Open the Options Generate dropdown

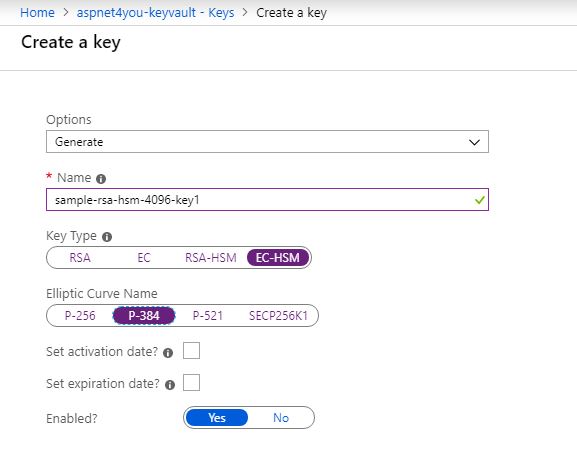[x=267, y=142]
